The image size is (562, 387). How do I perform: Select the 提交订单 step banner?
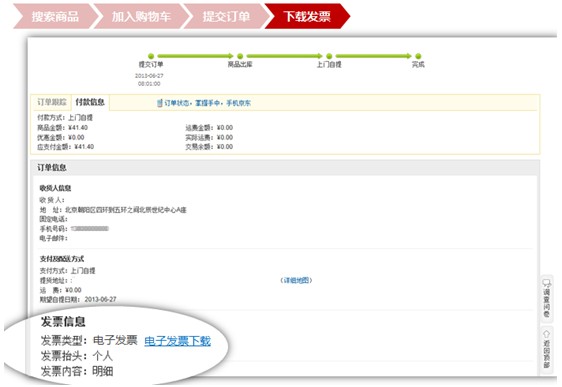226,16
